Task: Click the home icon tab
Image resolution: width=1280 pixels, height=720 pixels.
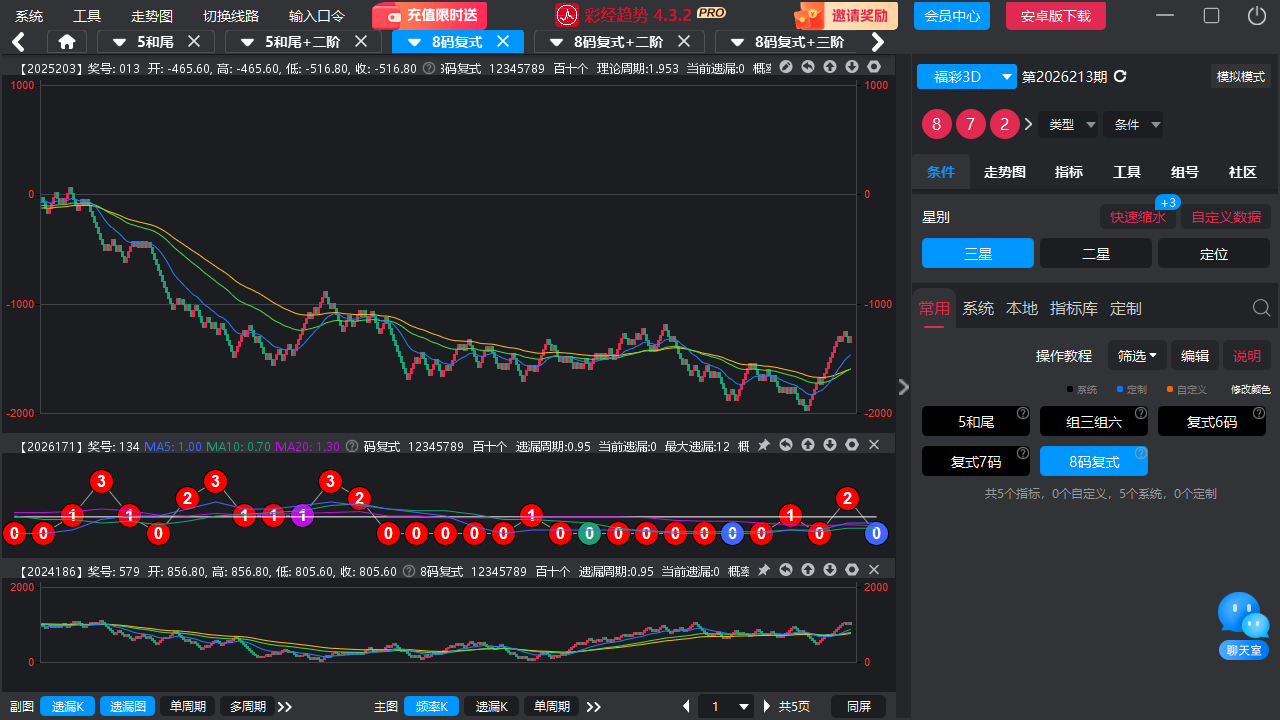Action: 67,42
